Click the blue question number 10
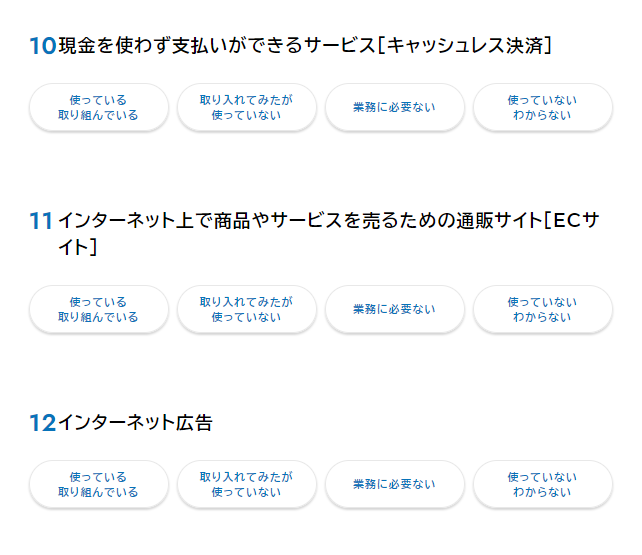 [42, 46]
